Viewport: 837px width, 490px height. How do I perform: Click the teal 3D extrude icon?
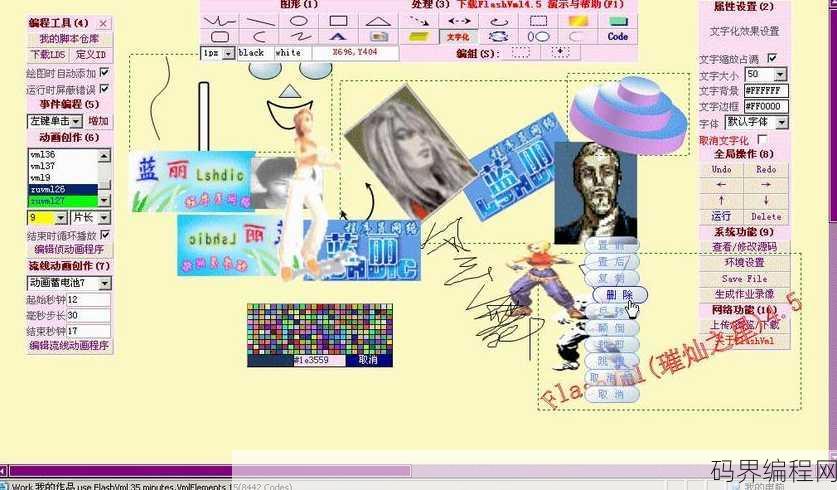[x=618, y=21]
